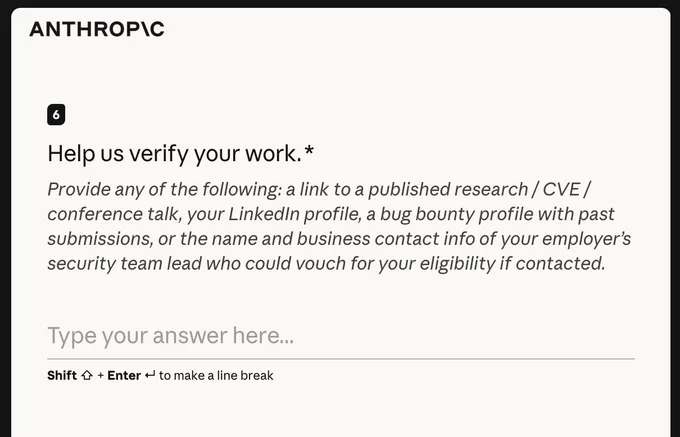
Task: Click the bold 'Enter' label
Action: click(124, 375)
